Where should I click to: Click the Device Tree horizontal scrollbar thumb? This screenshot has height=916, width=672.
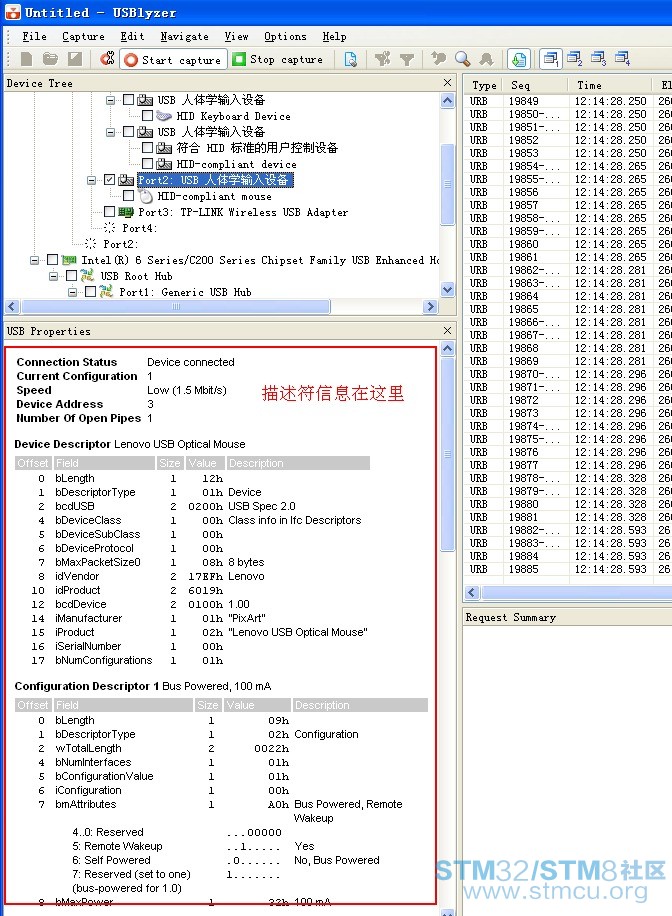coord(176,306)
